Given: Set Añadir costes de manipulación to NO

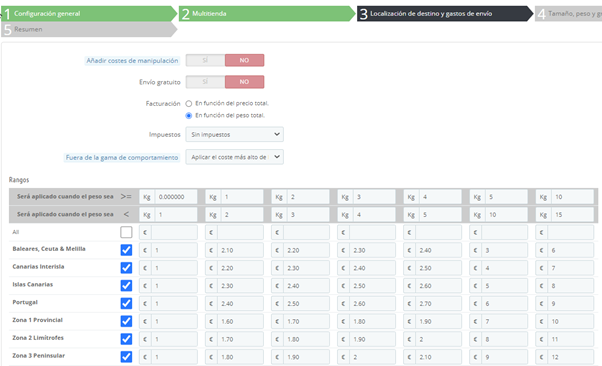Looking at the screenshot, I should 244,60.
